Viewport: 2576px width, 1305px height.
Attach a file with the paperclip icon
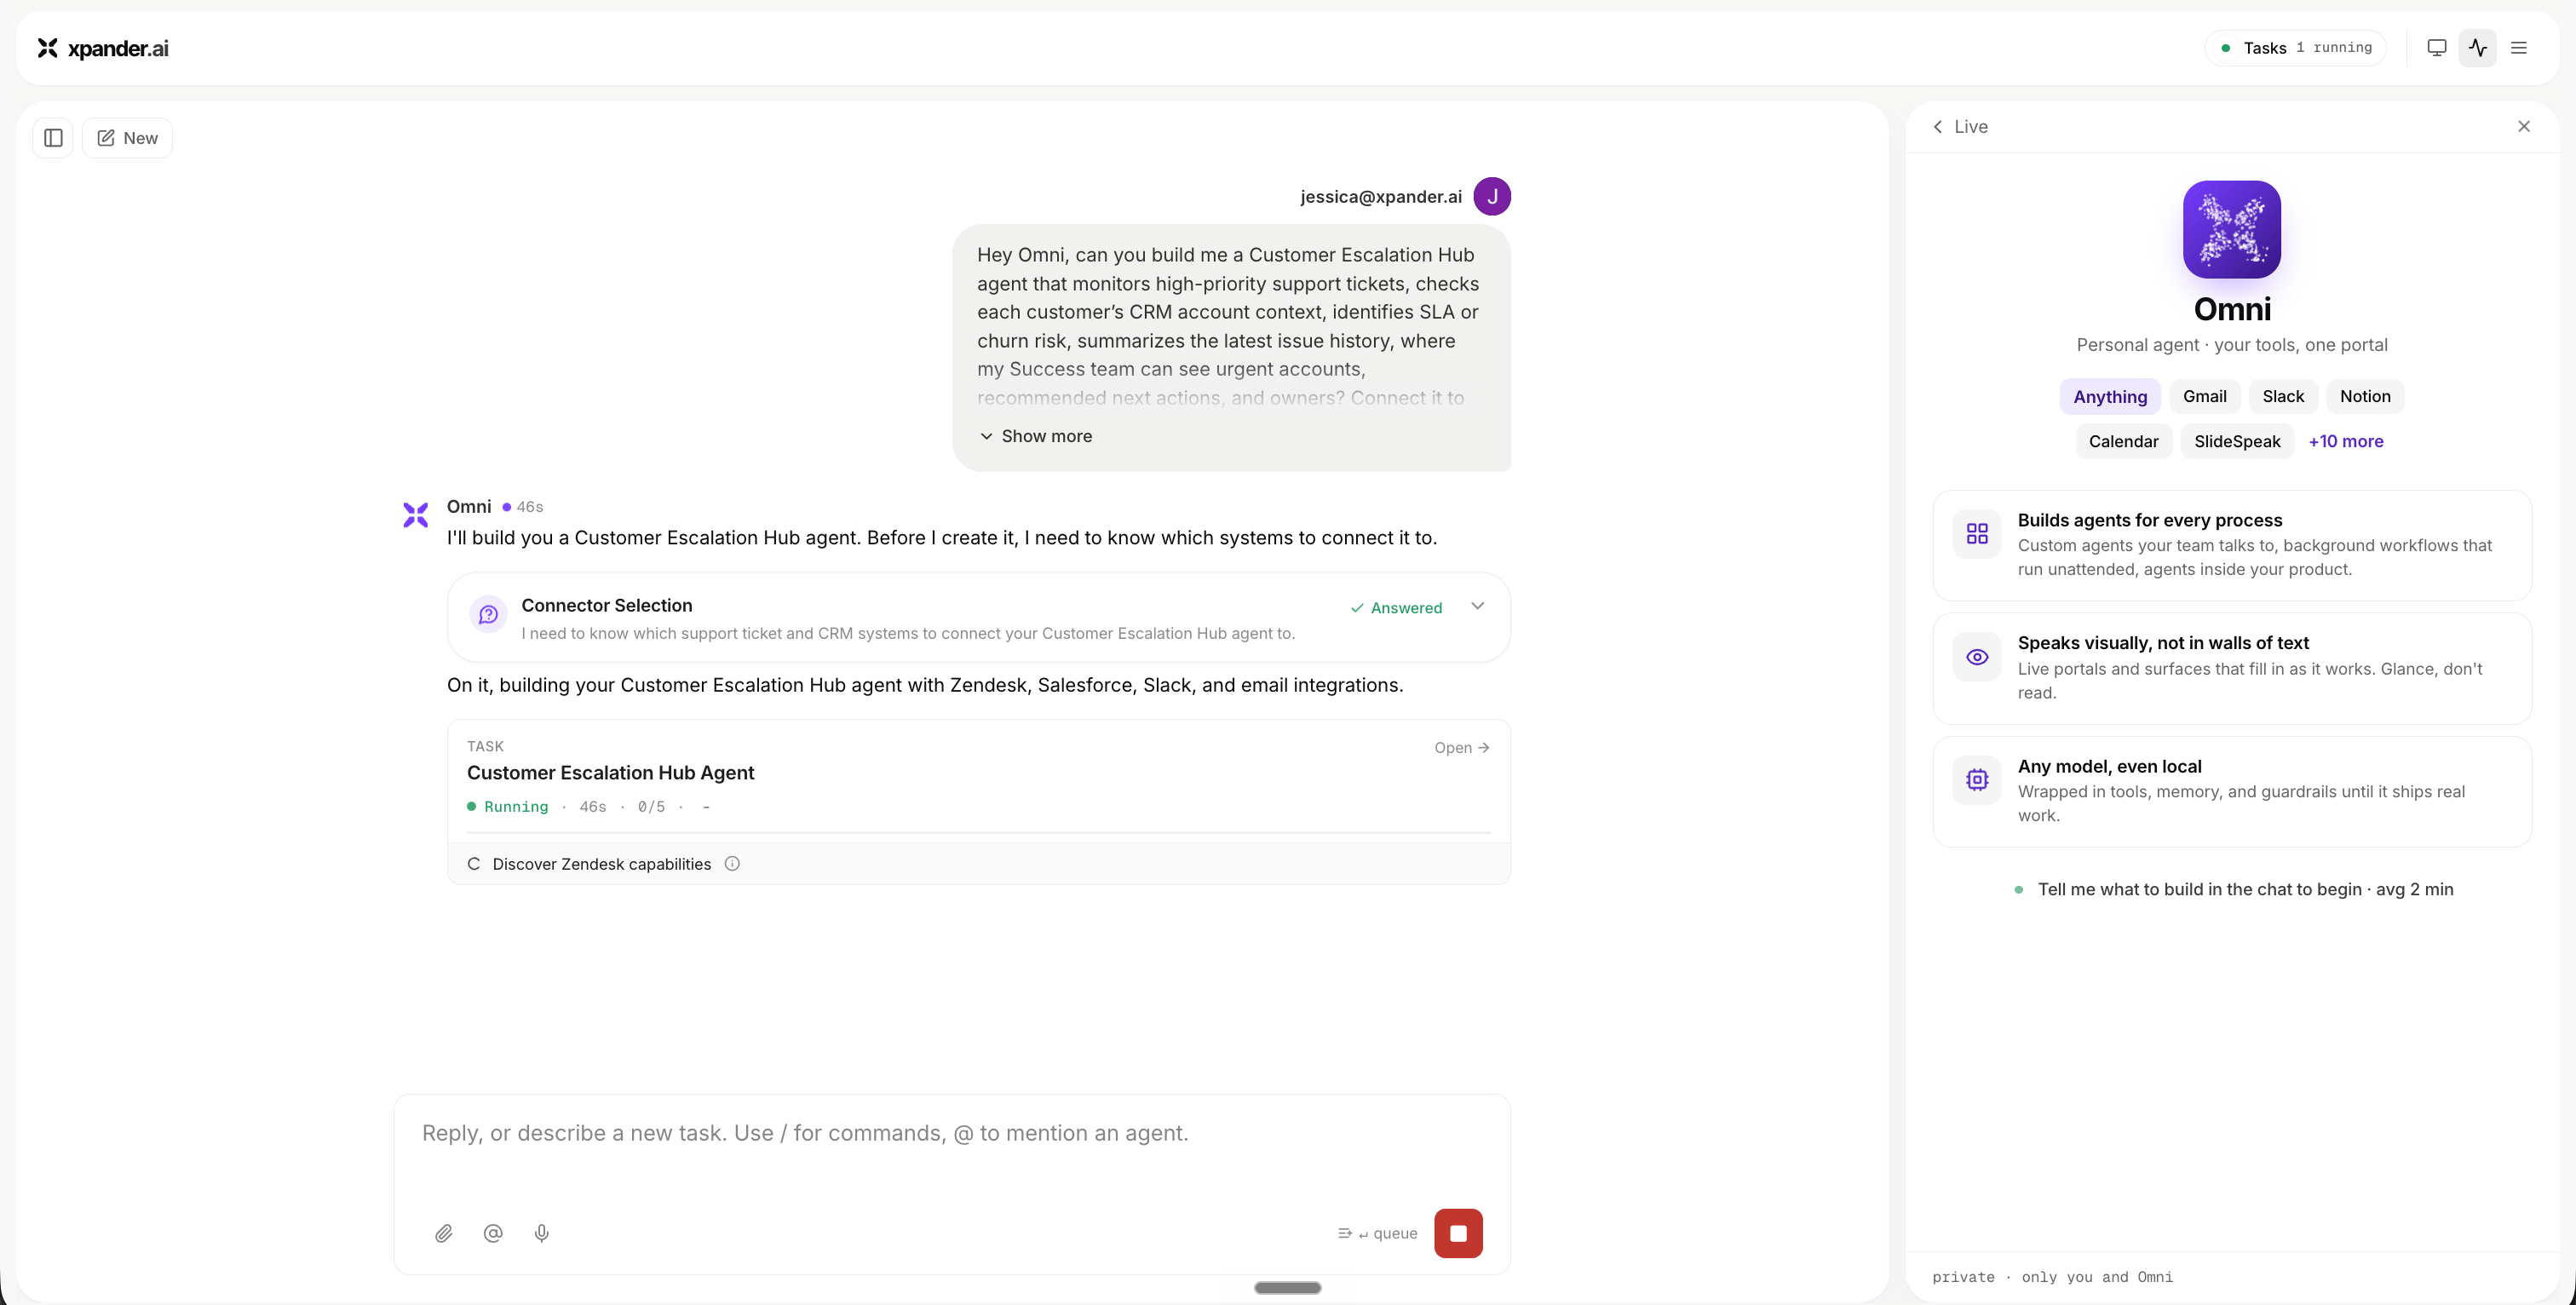click(x=444, y=1234)
